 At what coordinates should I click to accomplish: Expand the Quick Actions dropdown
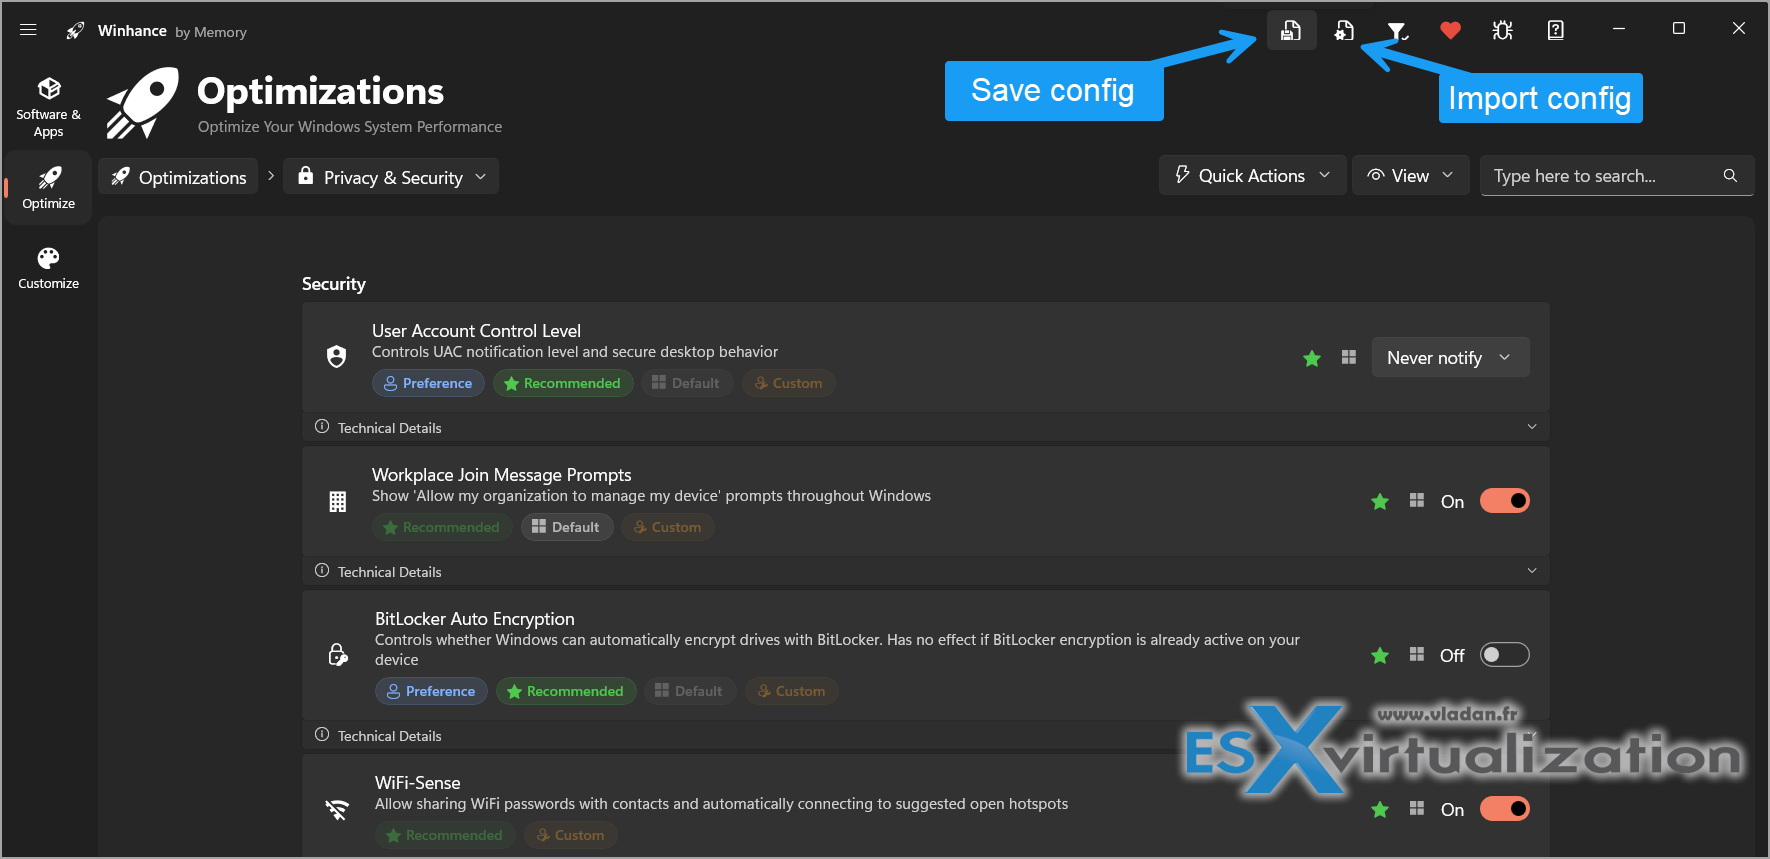1252,175
